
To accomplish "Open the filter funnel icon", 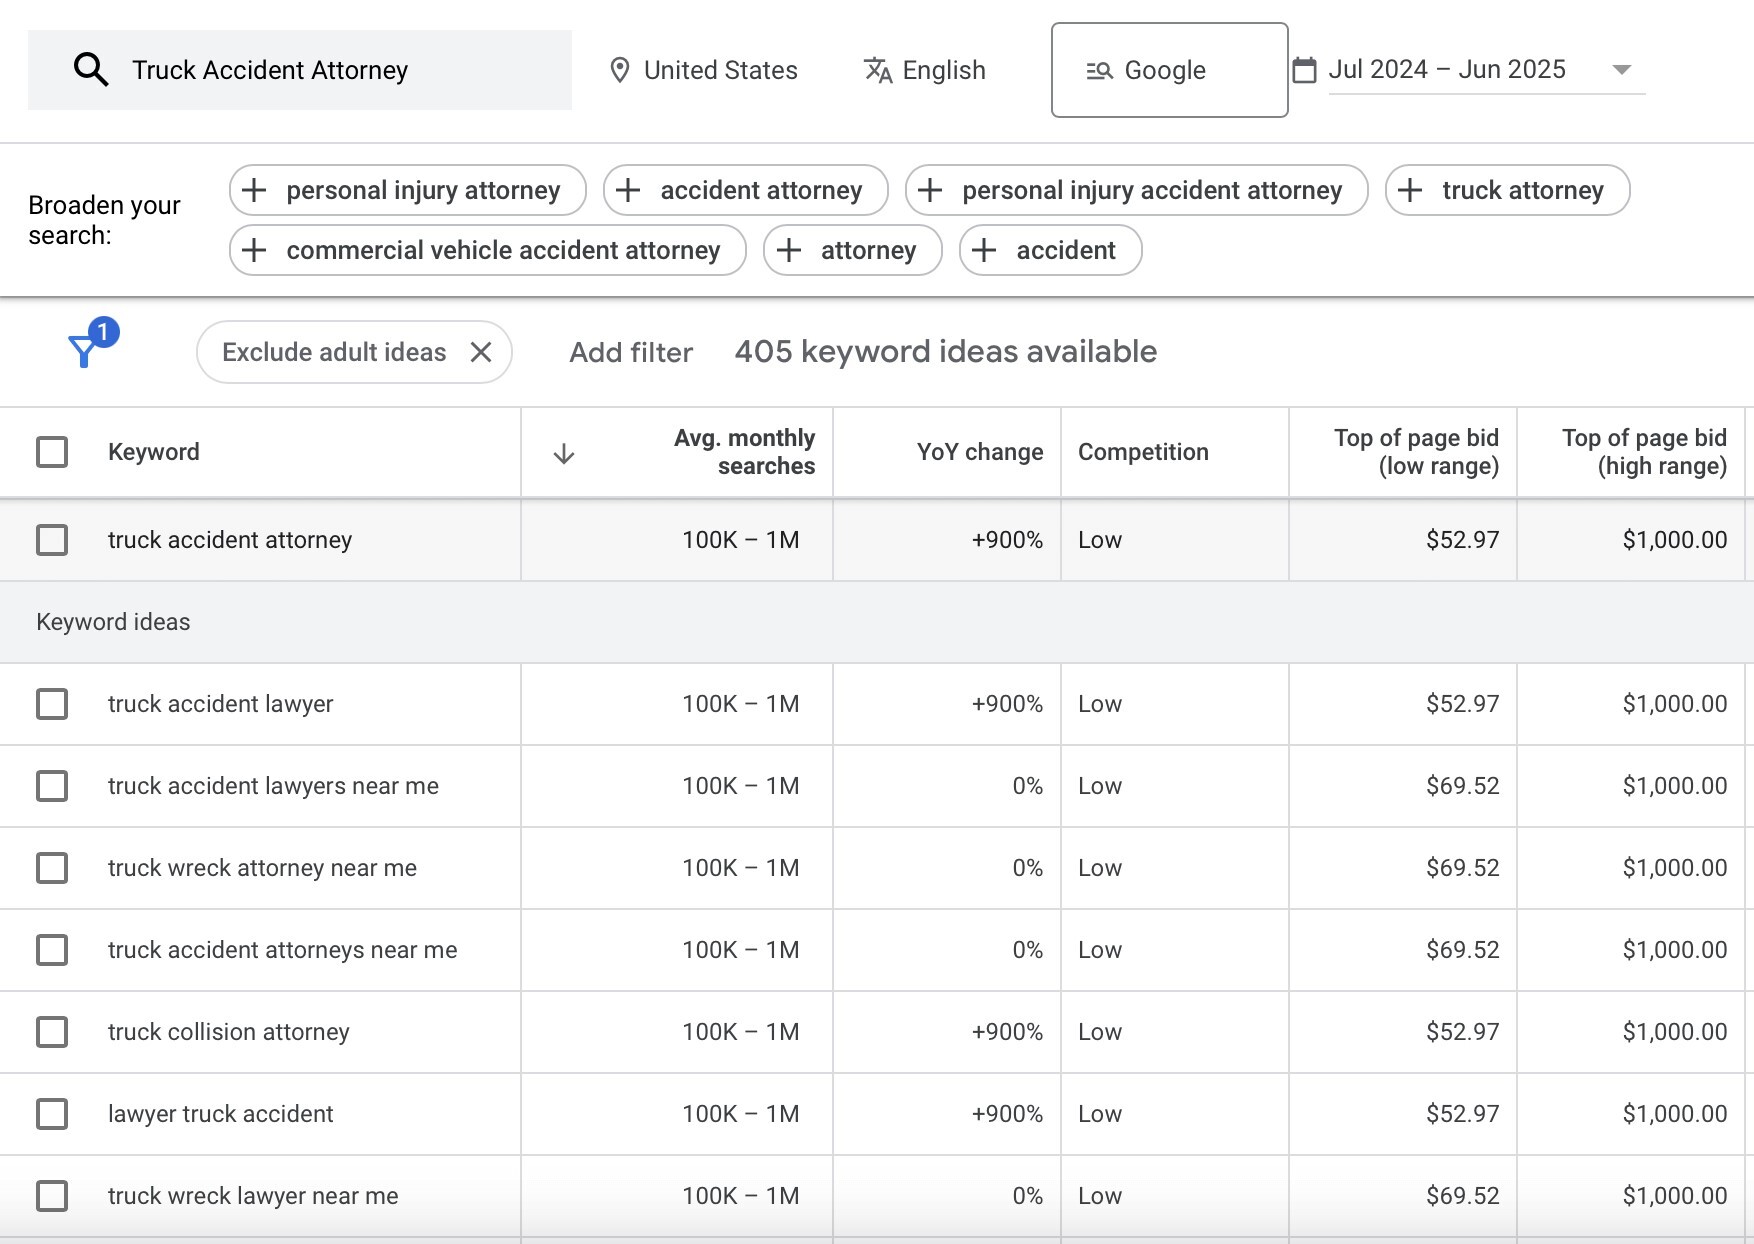I will click(x=84, y=350).
